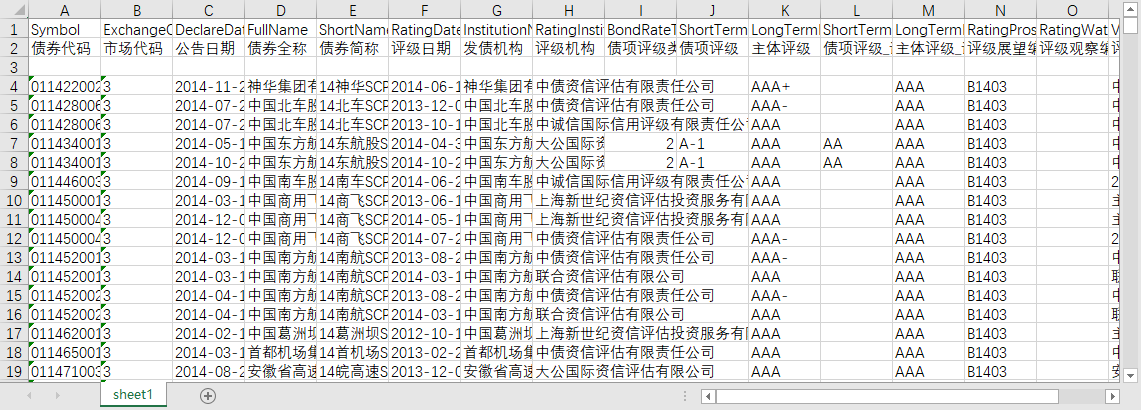Click the "14葛洲坝S" cell
Viewport: 1141px width, 410px height.
point(353,334)
